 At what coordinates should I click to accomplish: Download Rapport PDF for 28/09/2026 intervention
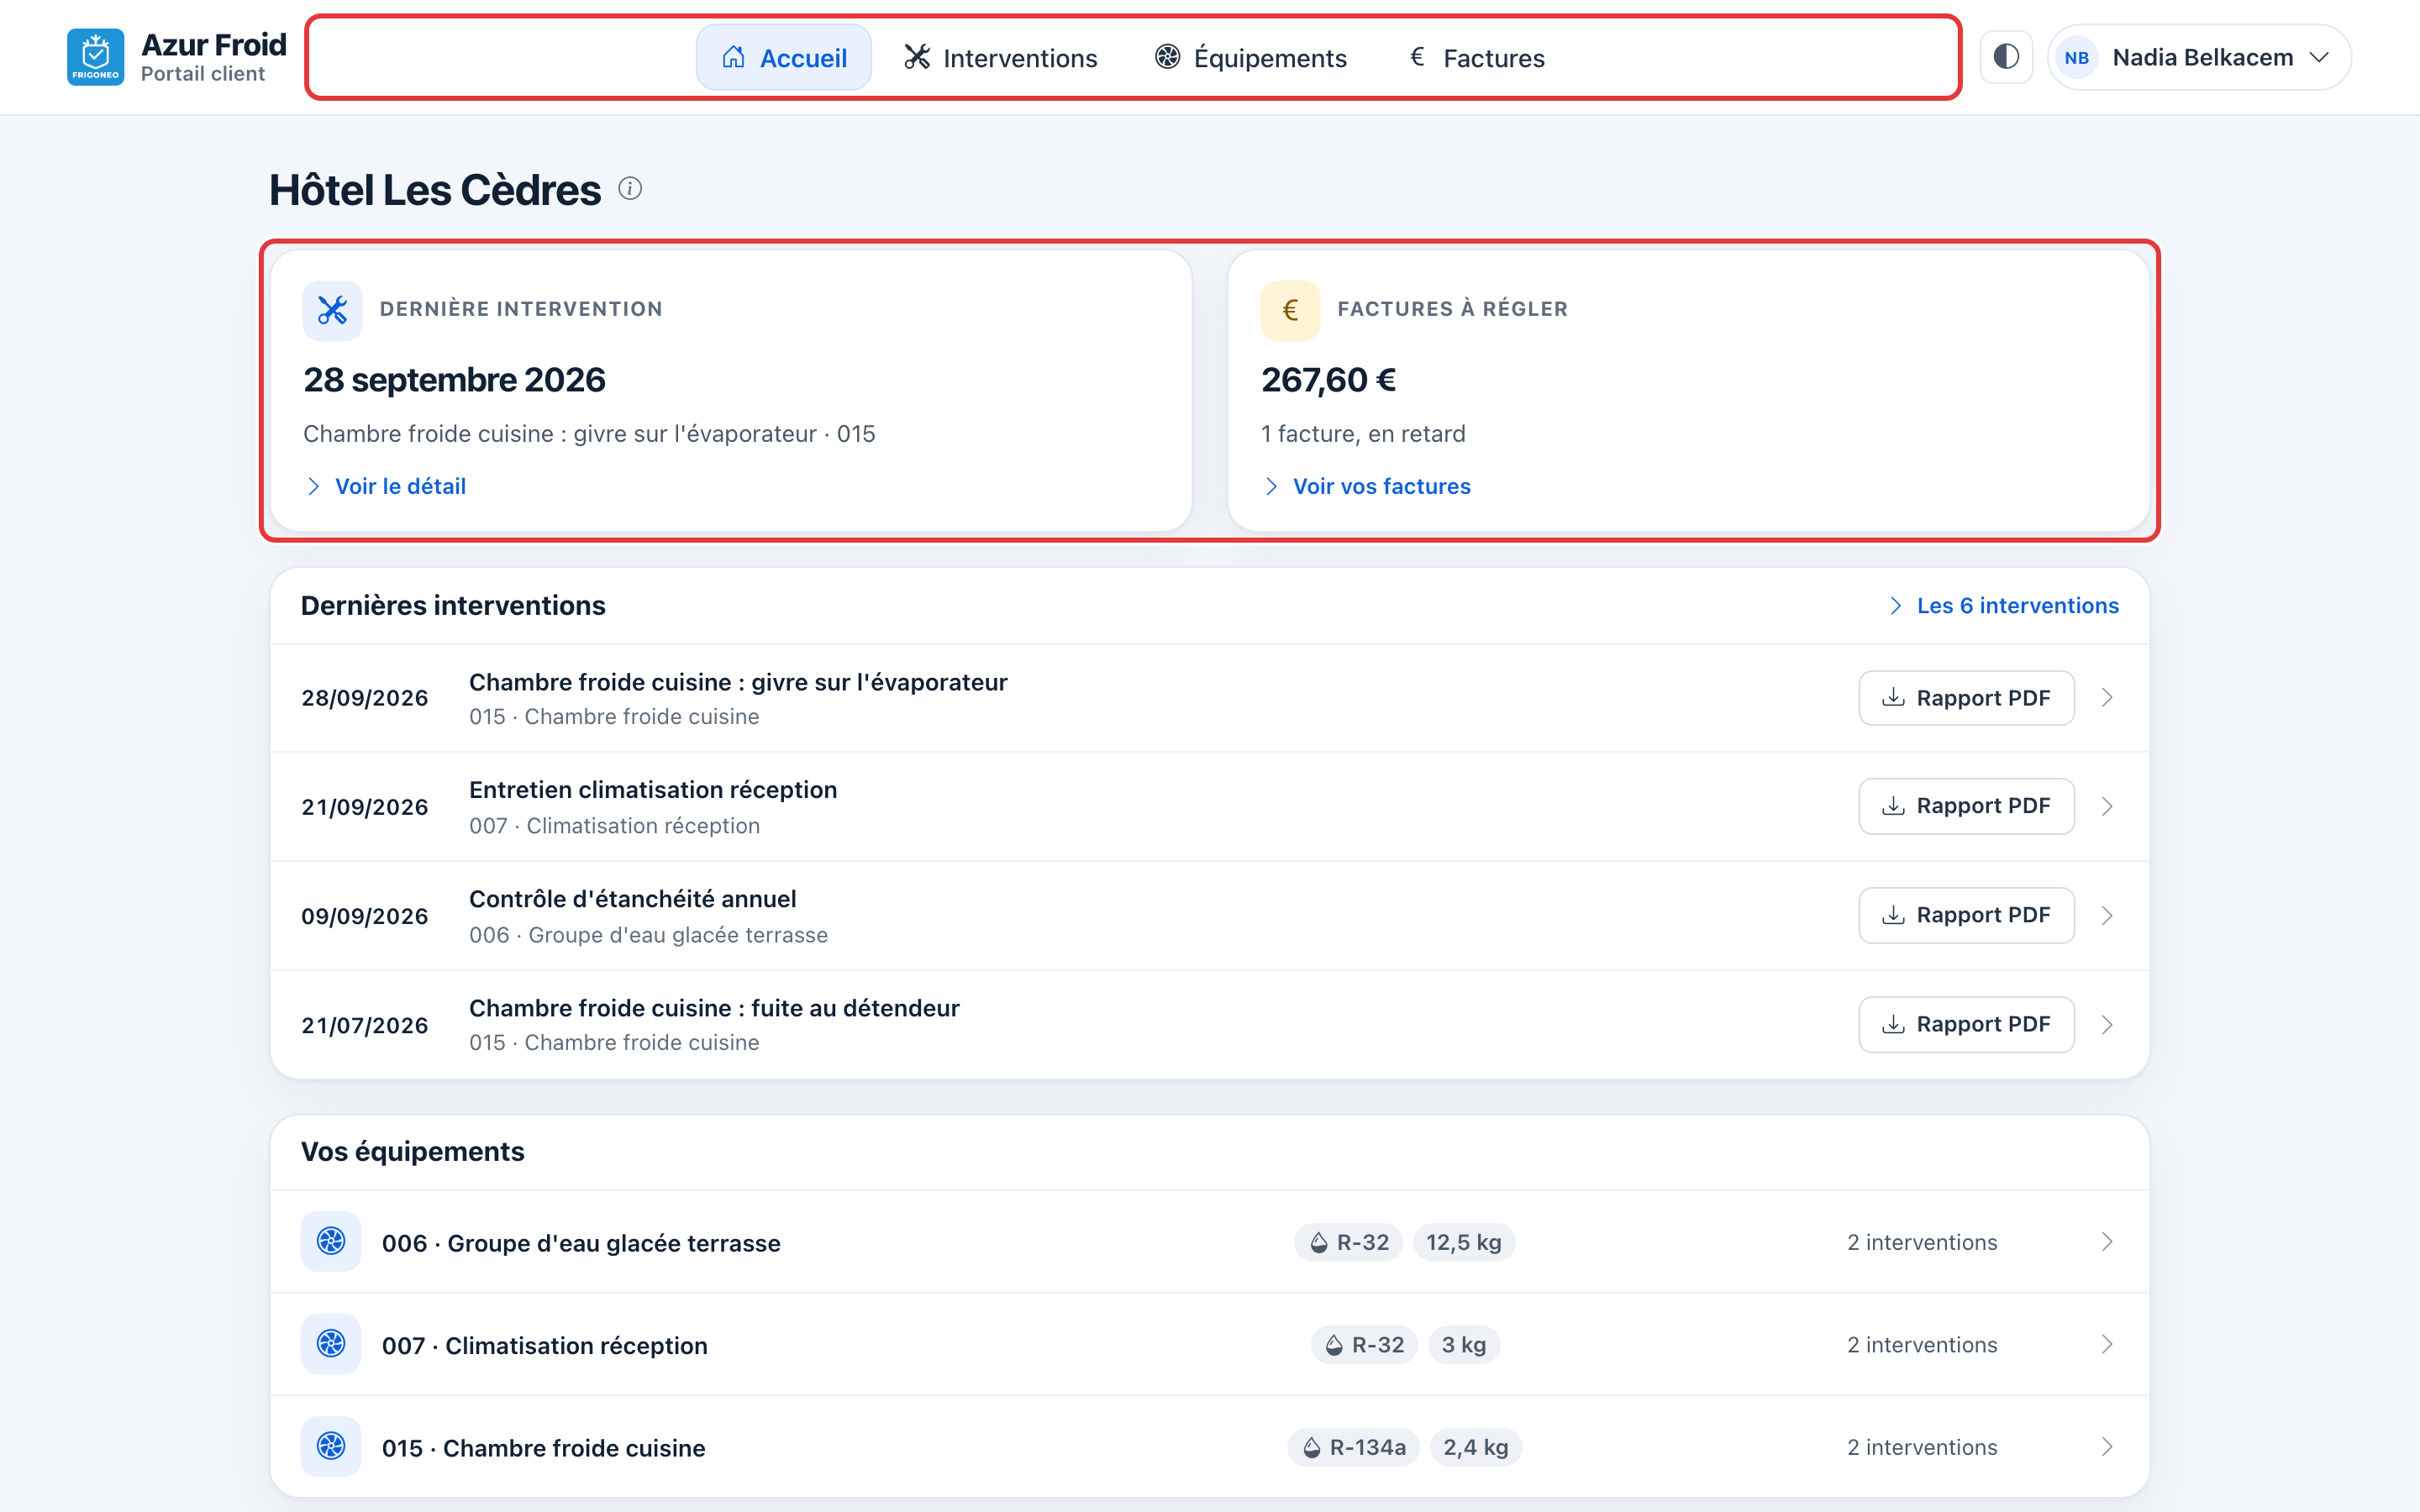coord(1966,698)
